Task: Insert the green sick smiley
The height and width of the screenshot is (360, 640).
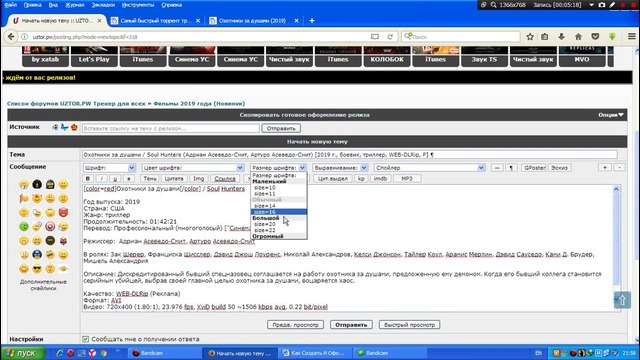Action: pyautogui.click(x=24, y=227)
